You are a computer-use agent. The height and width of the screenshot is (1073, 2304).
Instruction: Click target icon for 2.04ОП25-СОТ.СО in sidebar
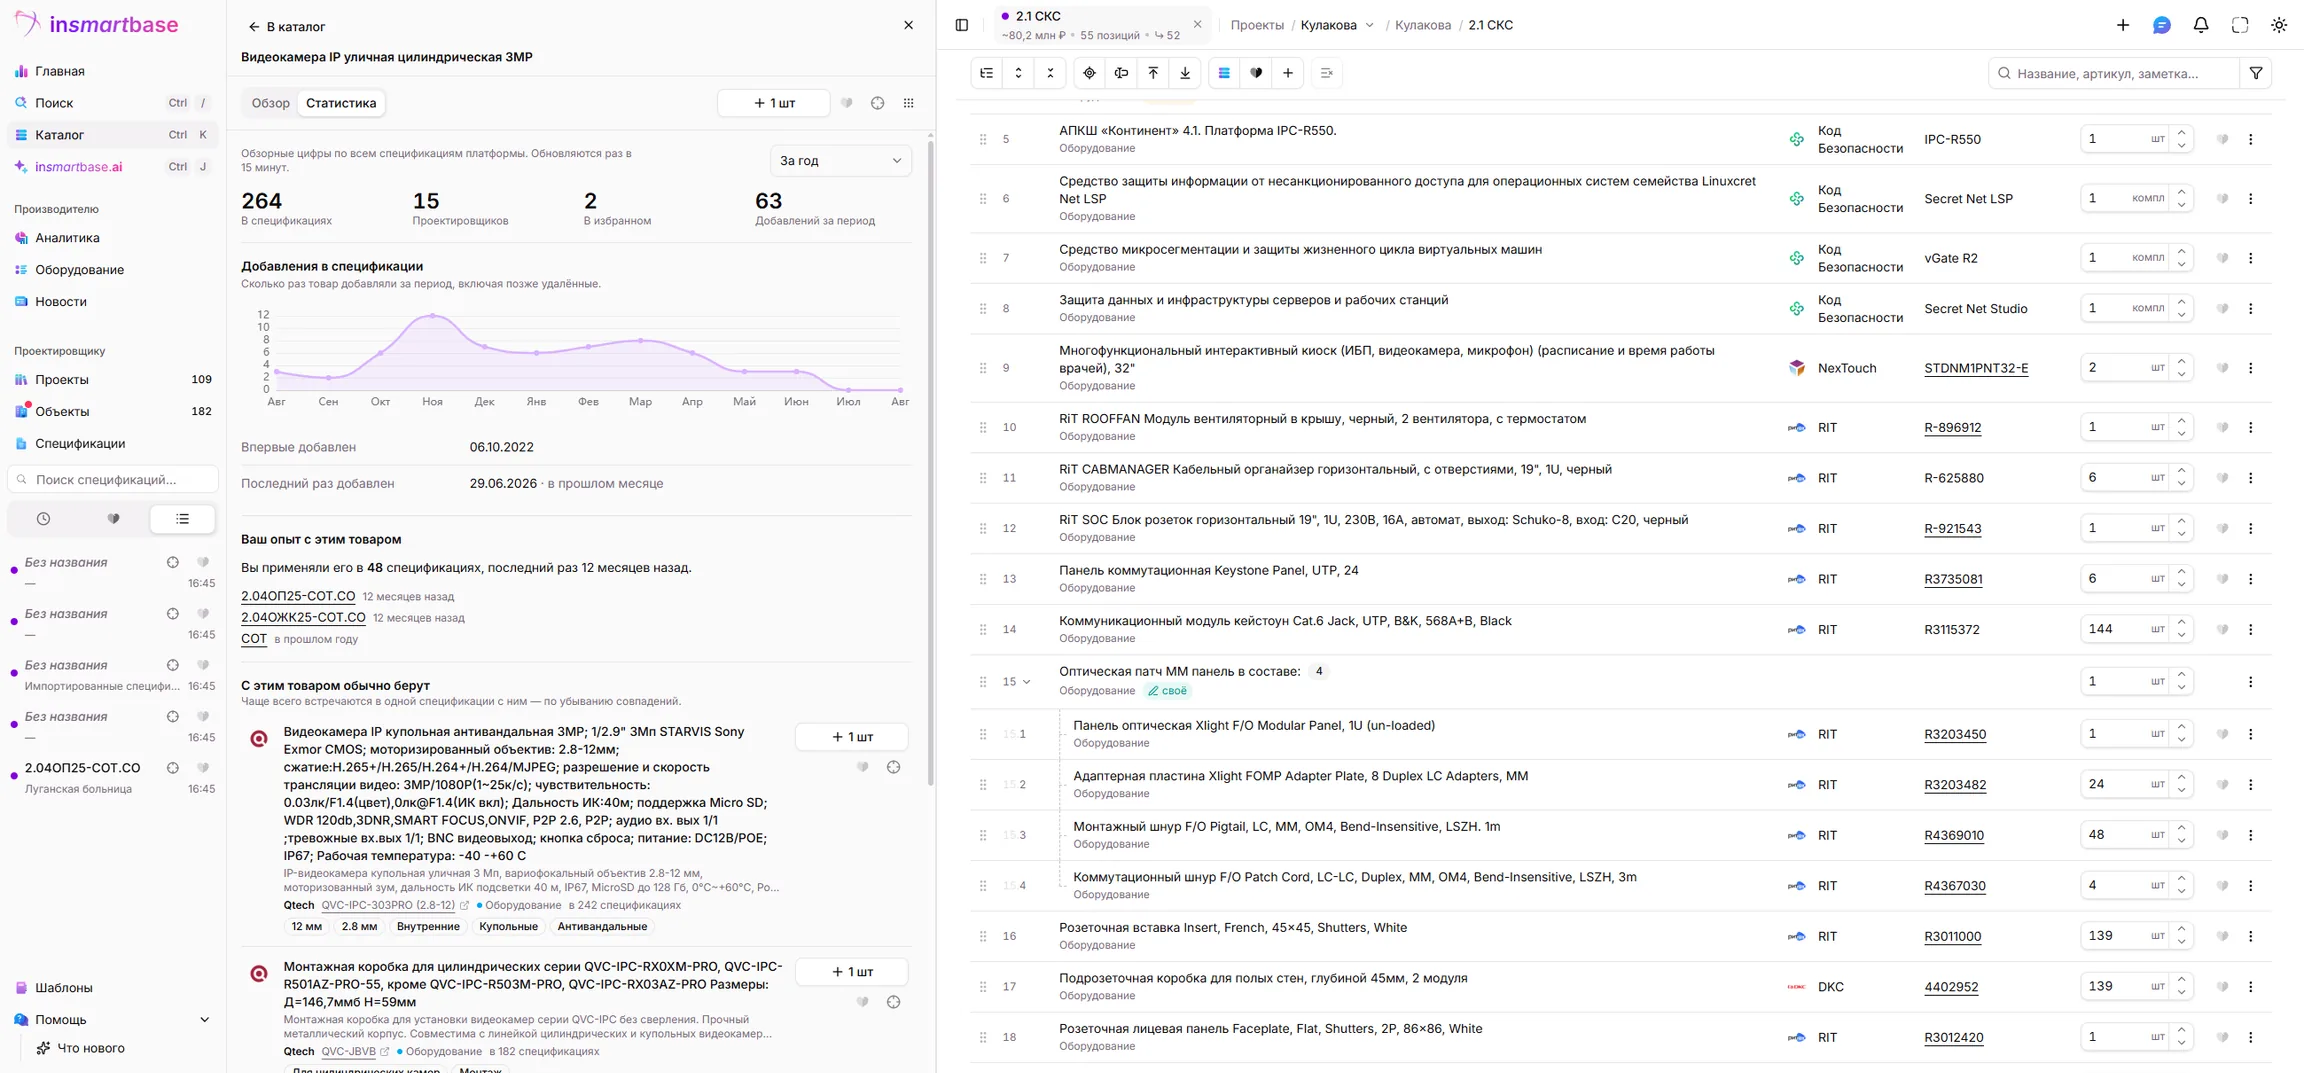point(173,768)
